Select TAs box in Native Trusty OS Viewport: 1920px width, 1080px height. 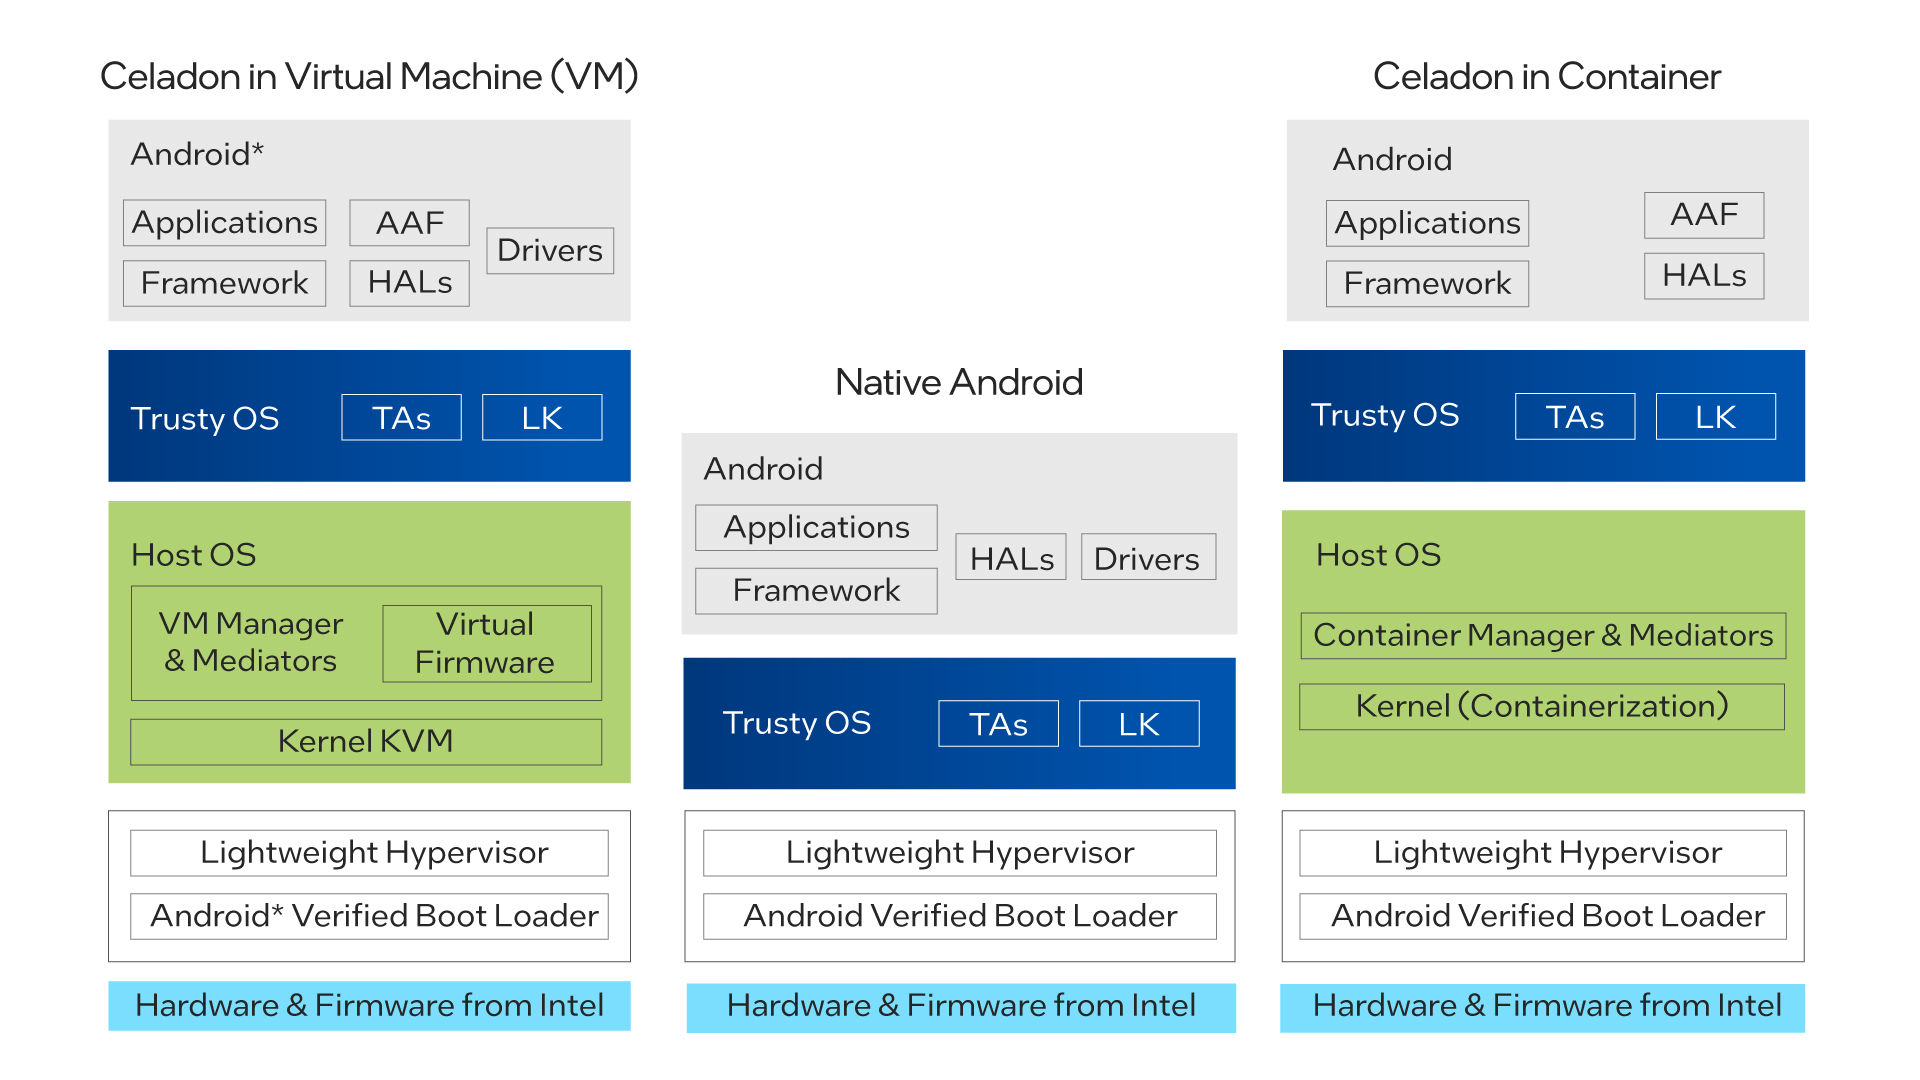(998, 724)
